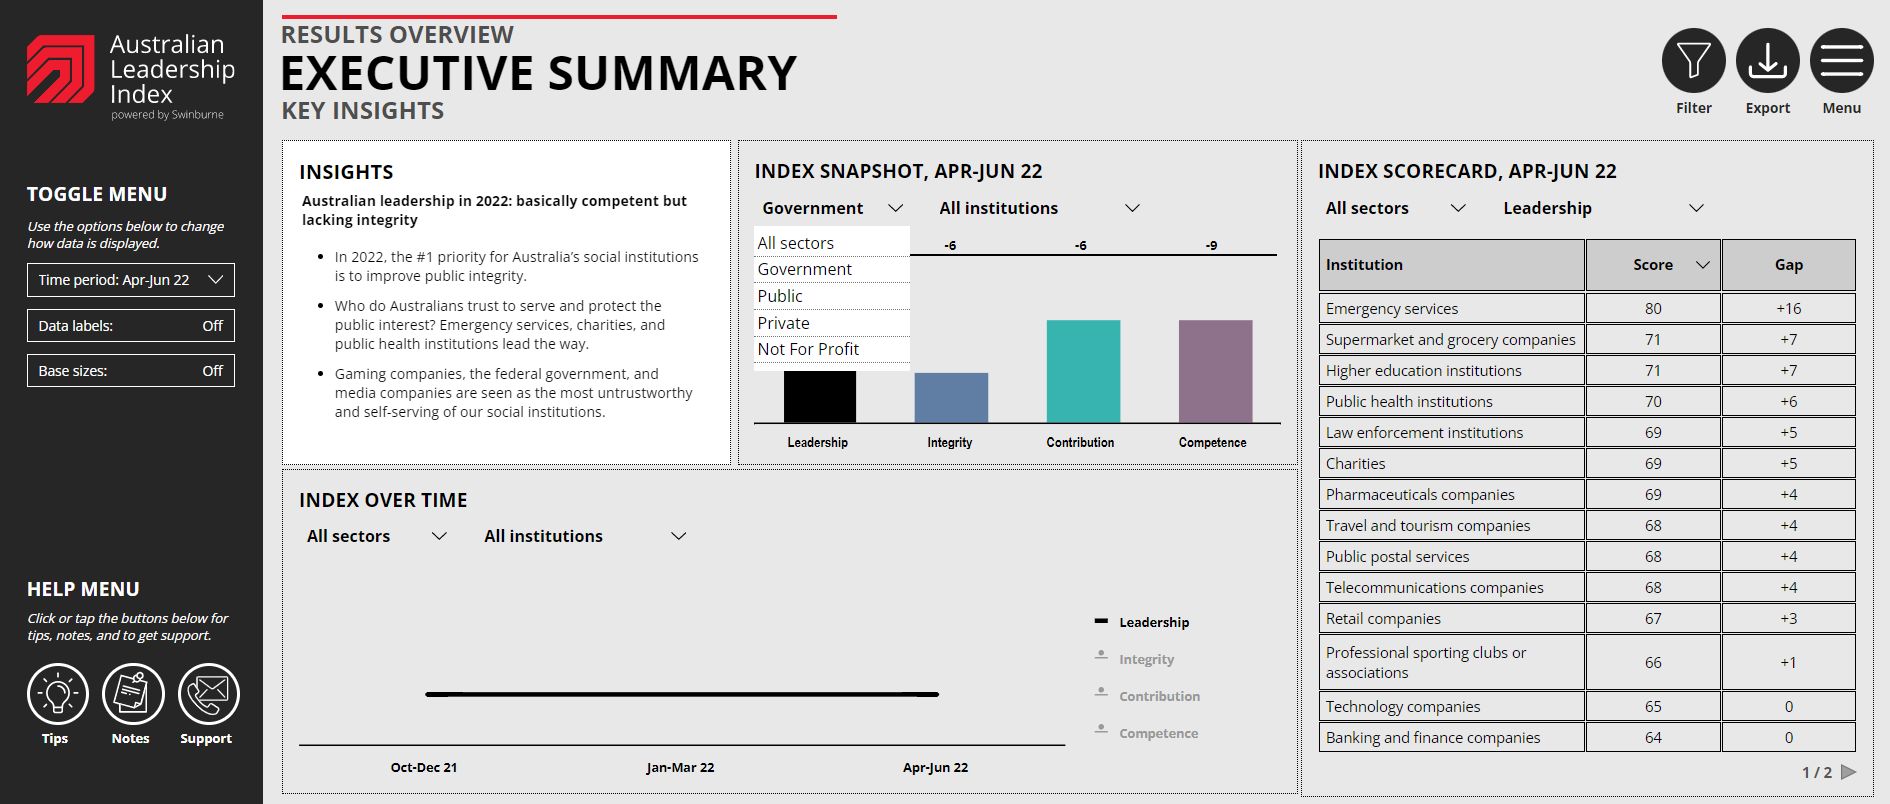Click the Emergency services institution row

coord(1451,309)
